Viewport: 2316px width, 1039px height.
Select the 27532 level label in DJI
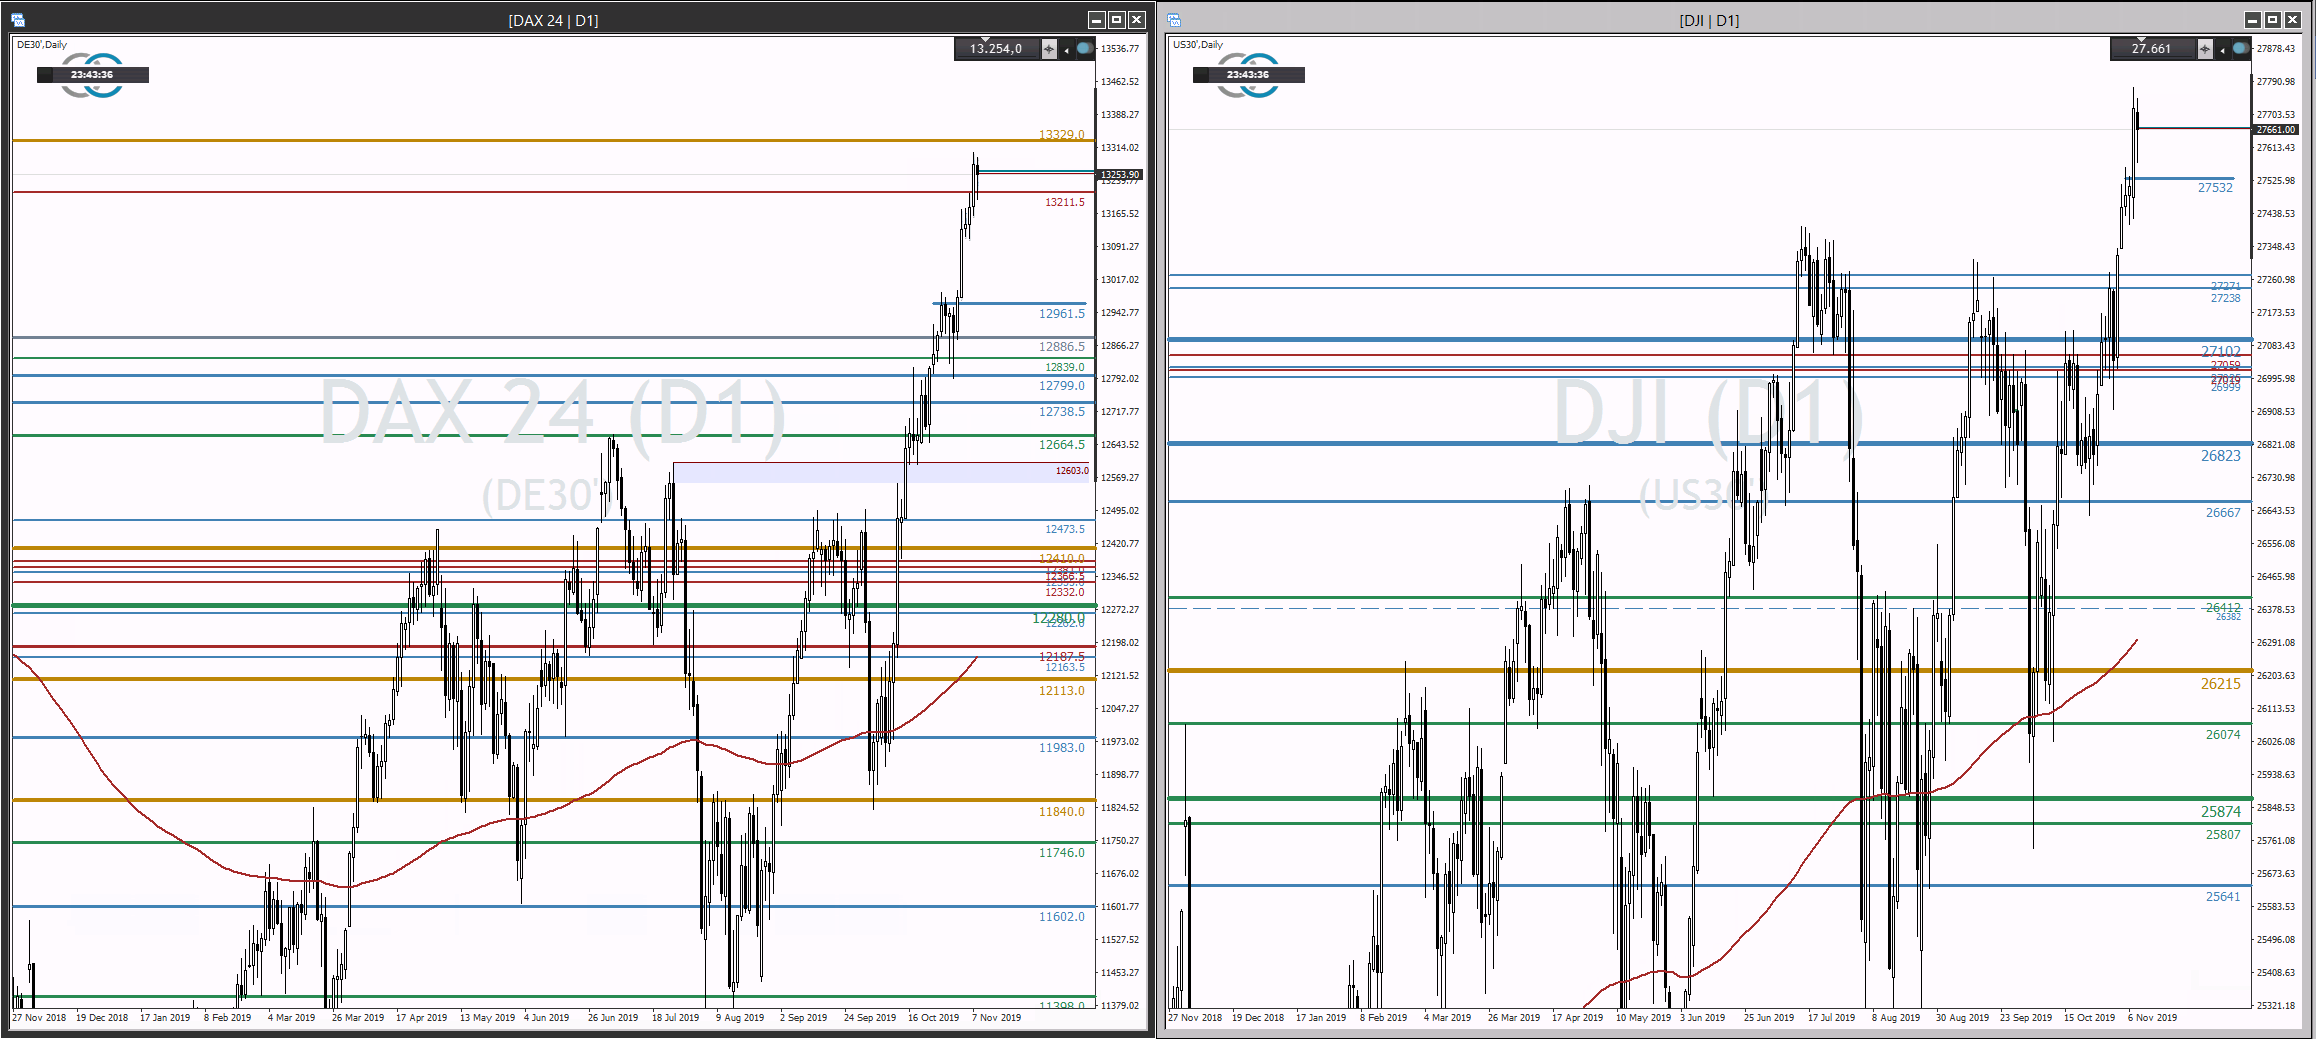tap(2215, 188)
